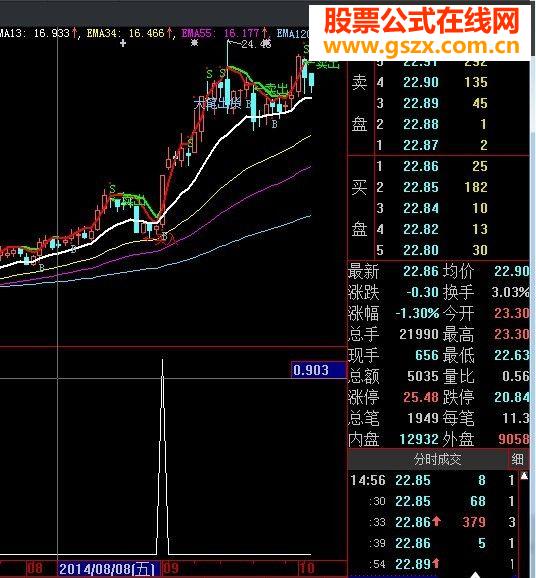
Task: Click the 内盘 inner volume 12932
Action: (419, 439)
